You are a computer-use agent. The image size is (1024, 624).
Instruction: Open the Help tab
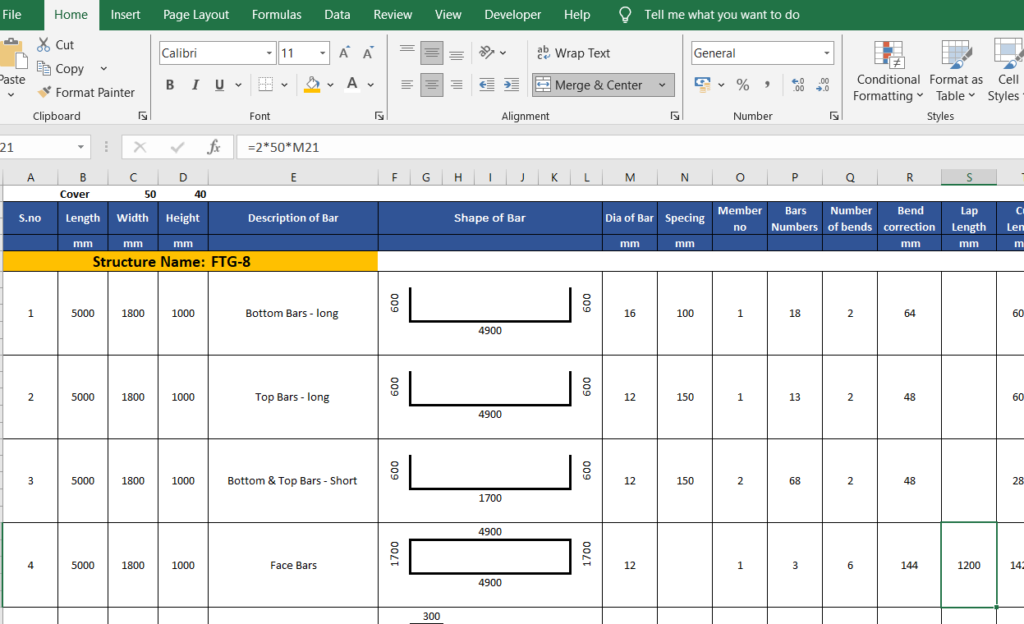(577, 14)
